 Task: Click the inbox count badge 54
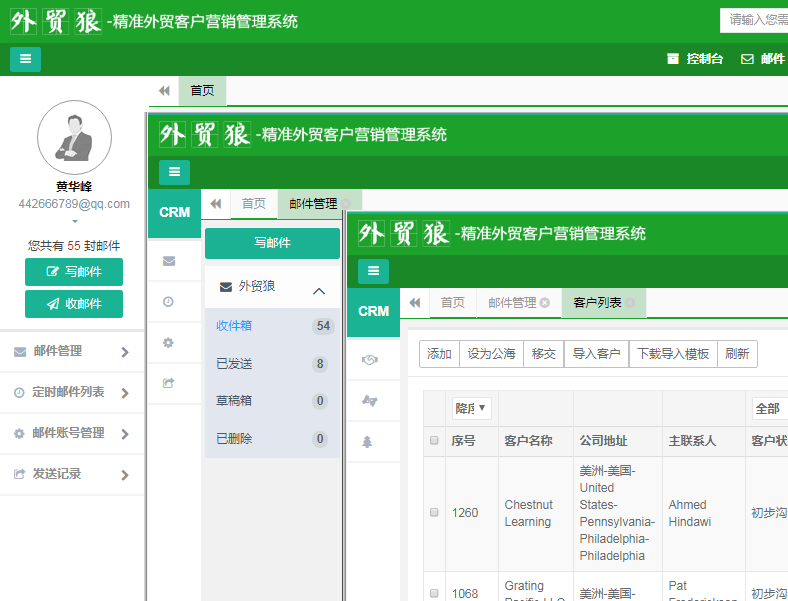(x=323, y=326)
